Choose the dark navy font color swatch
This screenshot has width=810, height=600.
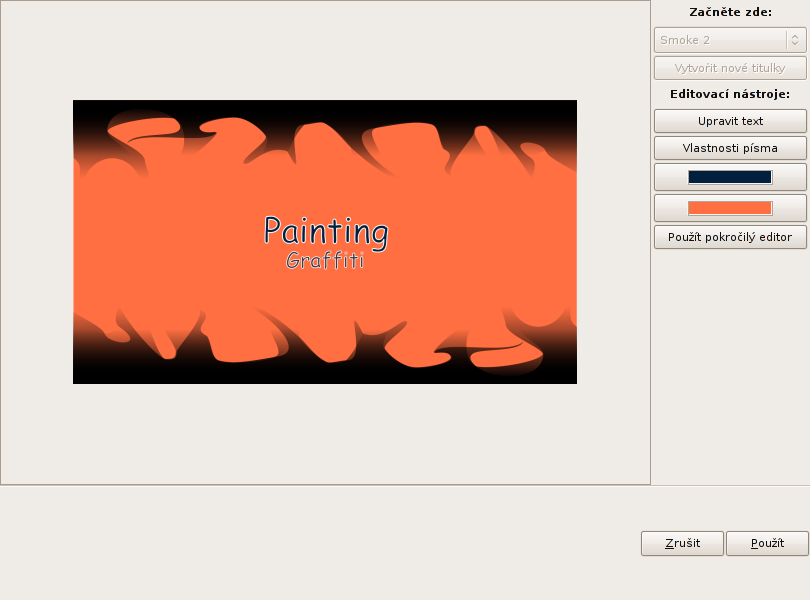(x=730, y=177)
